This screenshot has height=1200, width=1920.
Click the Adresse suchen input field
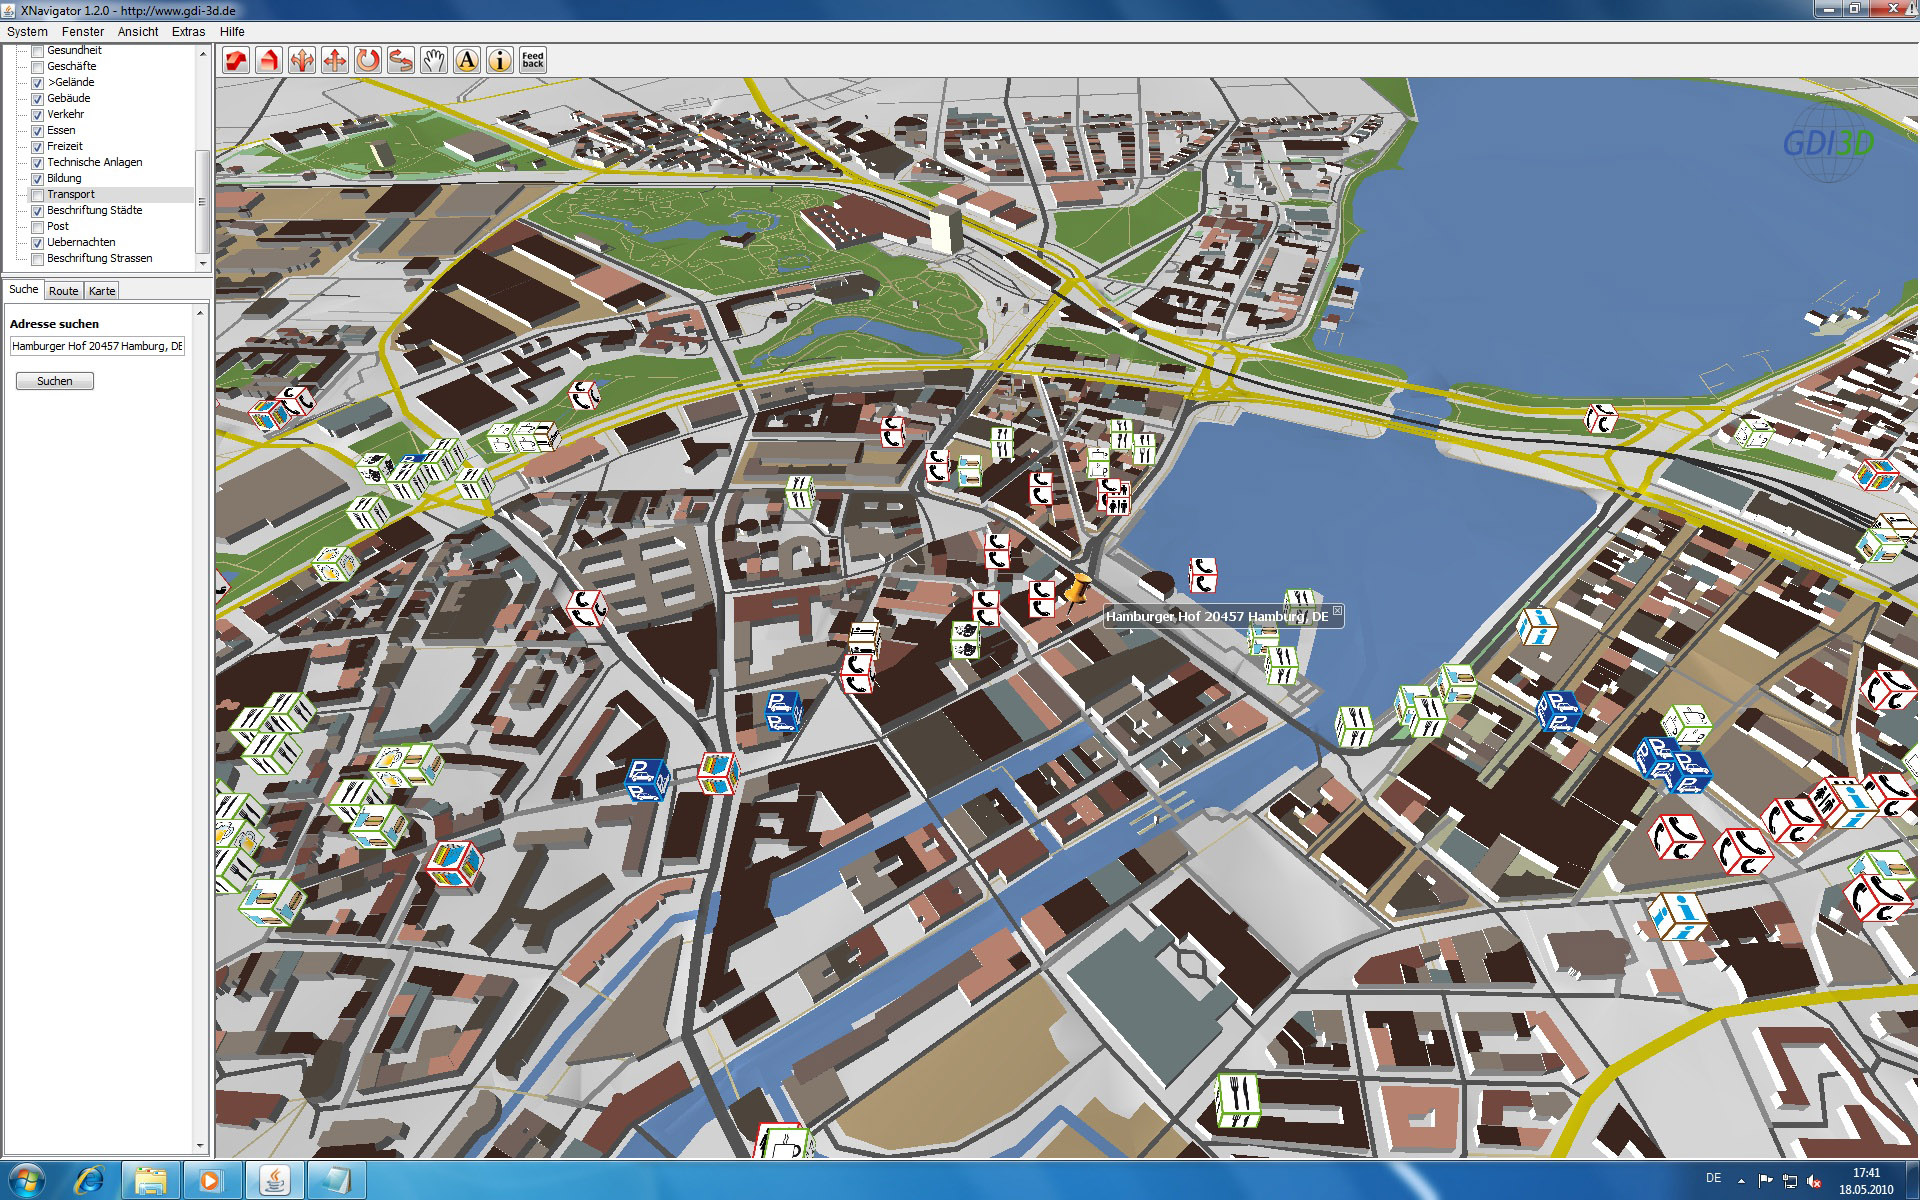[97, 346]
